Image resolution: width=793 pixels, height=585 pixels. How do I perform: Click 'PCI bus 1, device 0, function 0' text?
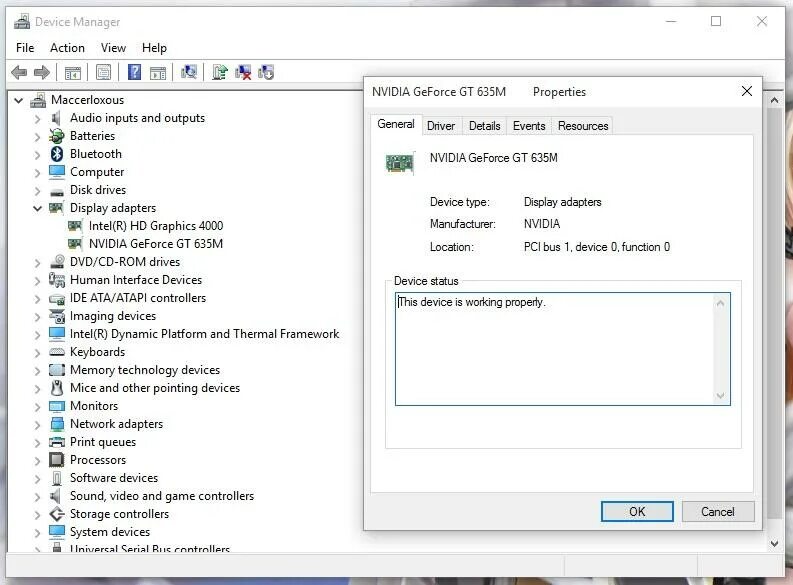(597, 247)
